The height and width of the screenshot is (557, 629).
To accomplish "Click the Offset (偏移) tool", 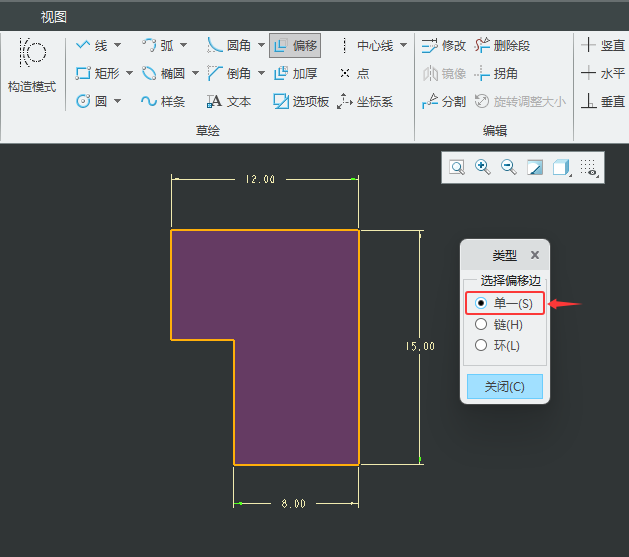I will tap(295, 45).
